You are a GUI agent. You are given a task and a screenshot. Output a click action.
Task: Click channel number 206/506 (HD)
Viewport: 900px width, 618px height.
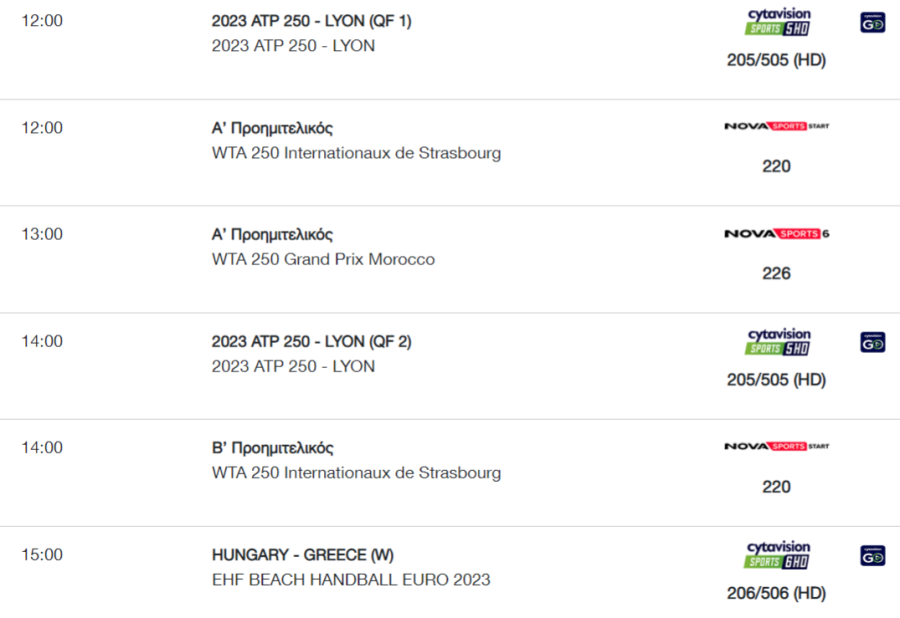777,593
